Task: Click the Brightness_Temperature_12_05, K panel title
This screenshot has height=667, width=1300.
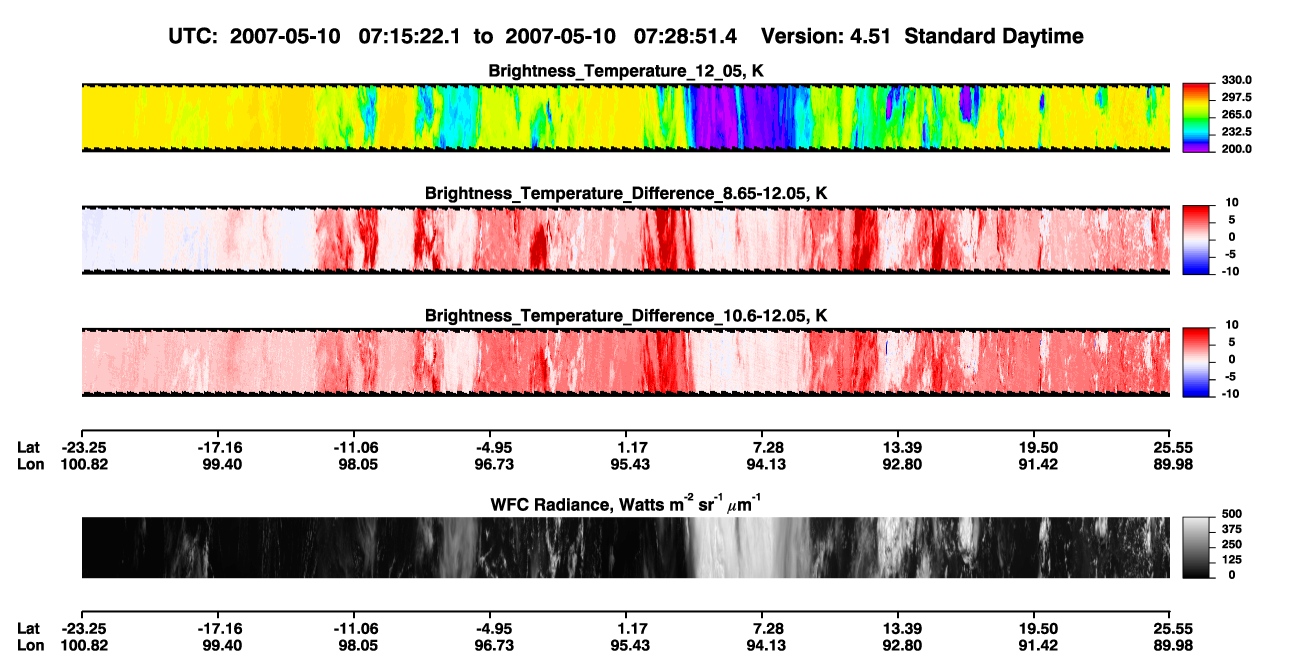Action: coord(625,70)
